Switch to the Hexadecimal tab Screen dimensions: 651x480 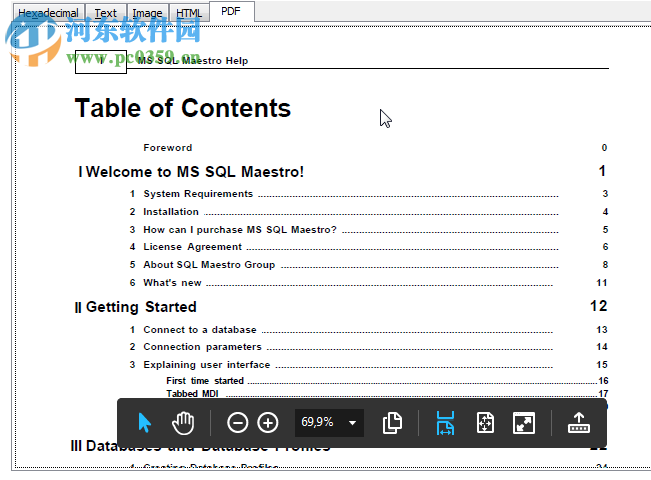[48, 13]
